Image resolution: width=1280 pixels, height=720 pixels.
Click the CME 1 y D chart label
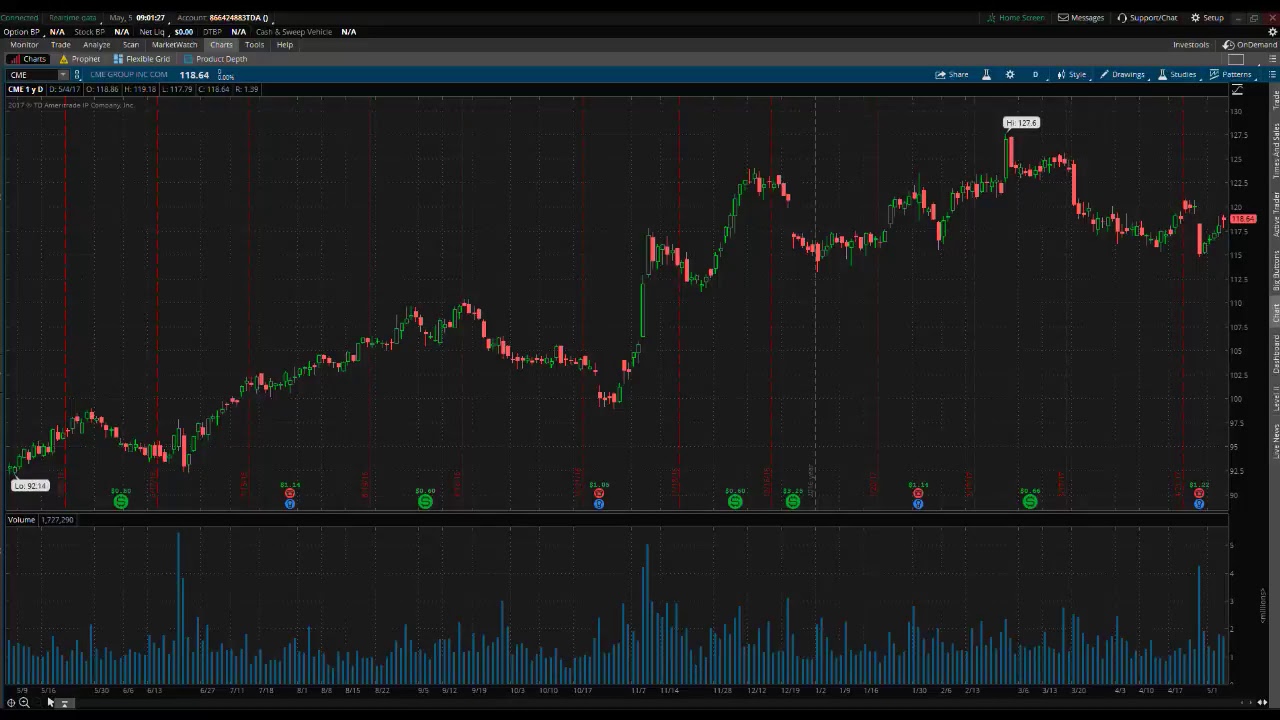(x=26, y=90)
